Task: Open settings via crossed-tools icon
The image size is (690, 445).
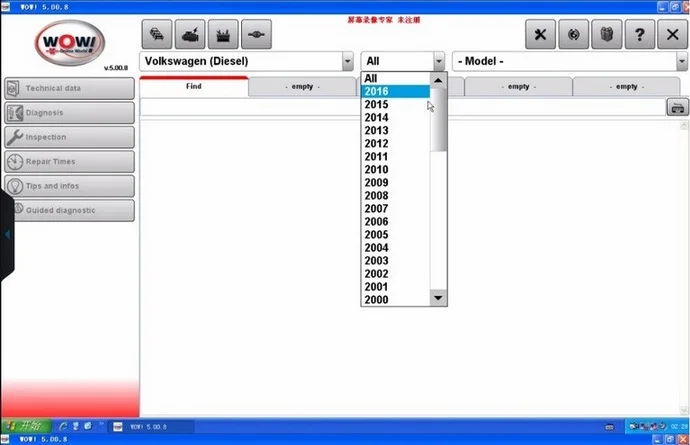Action: pyautogui.click(x=540, y=34)
